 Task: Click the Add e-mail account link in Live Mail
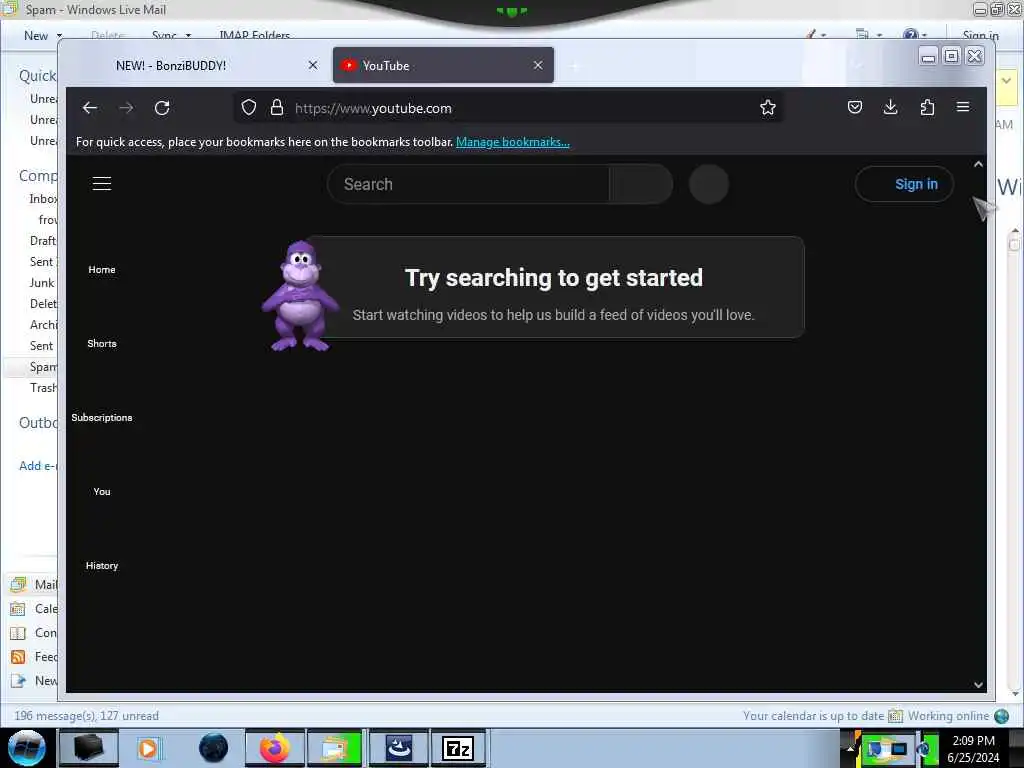pos(38,466)
